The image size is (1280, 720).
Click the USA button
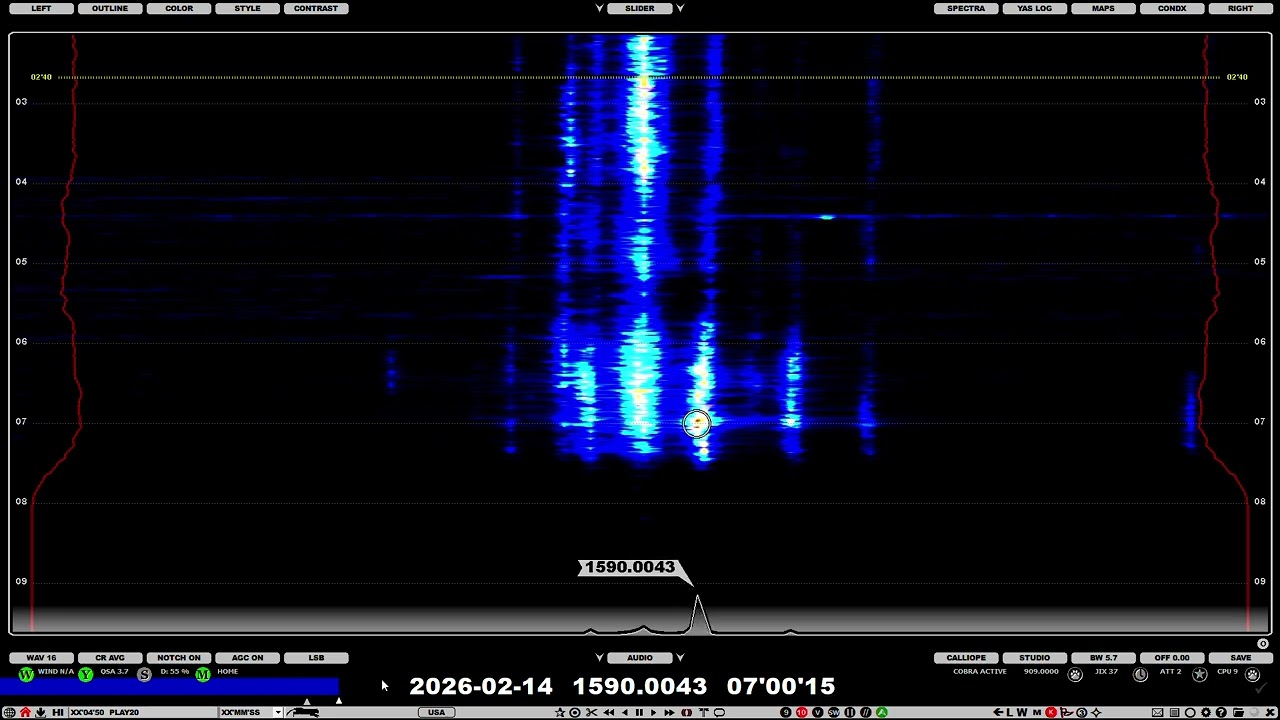(436, 712)
